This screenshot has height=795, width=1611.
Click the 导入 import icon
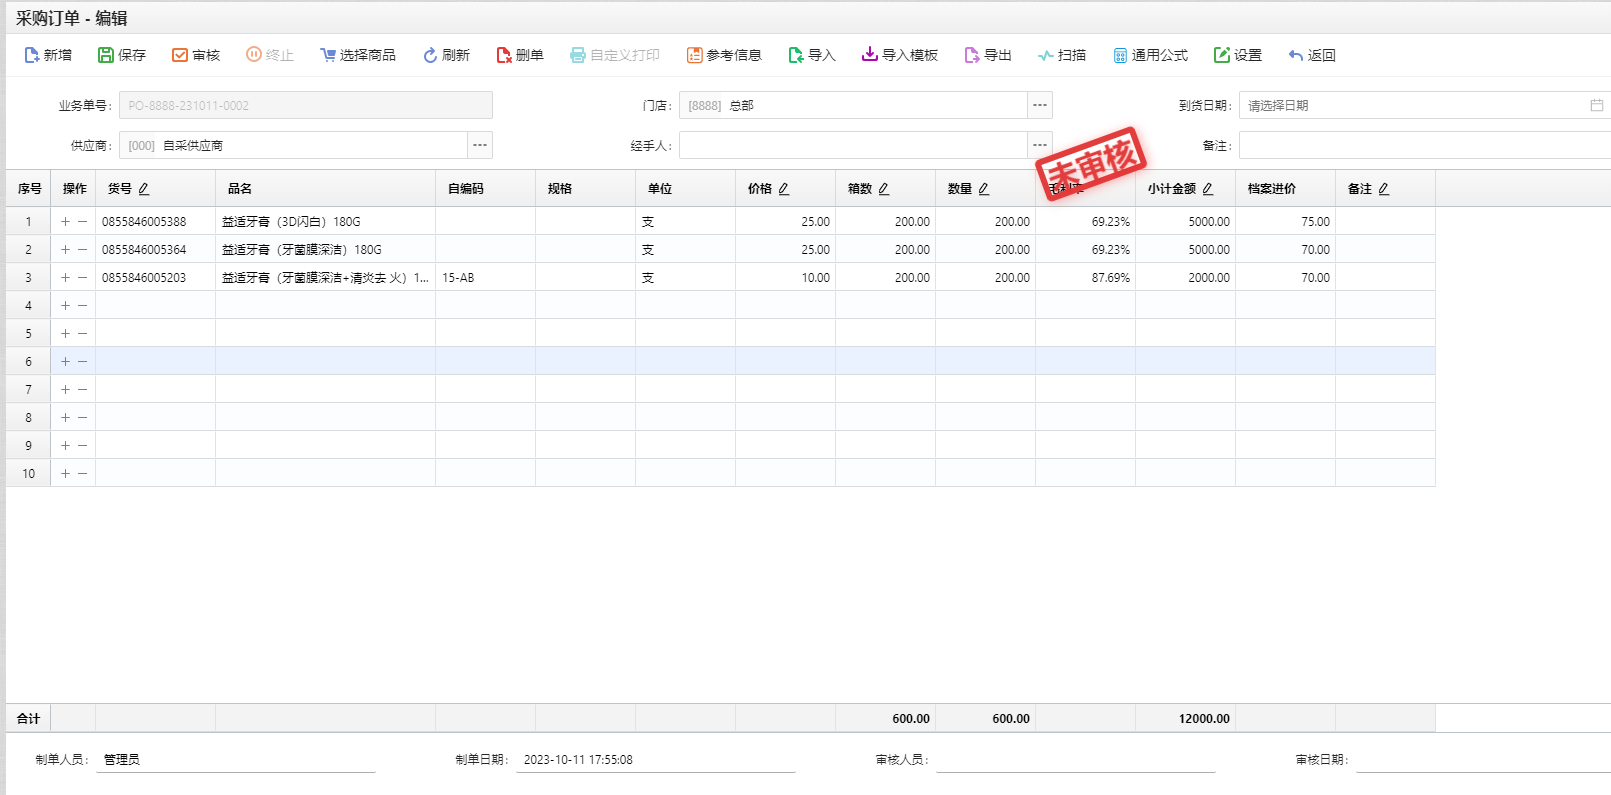796,55
